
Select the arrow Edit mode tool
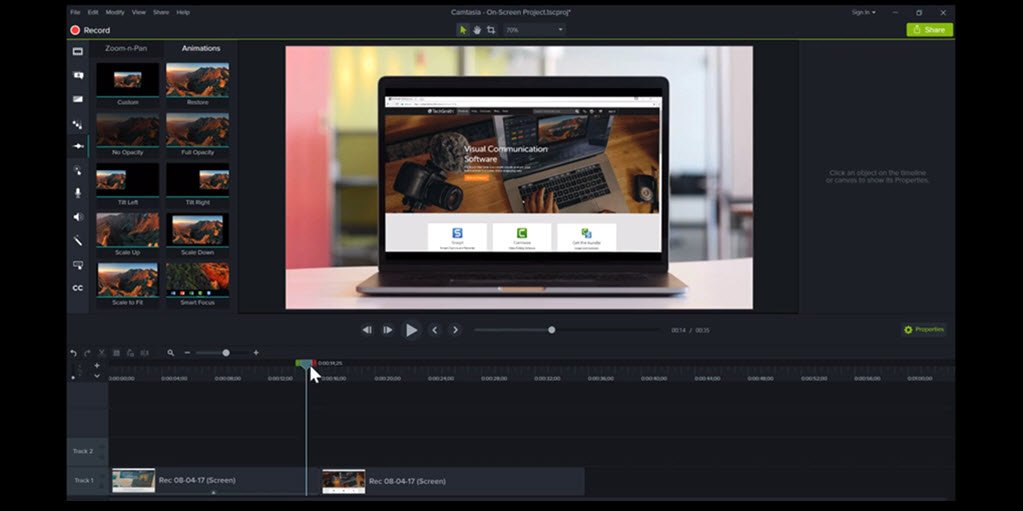pyautogui.click(x=463, y=30)
